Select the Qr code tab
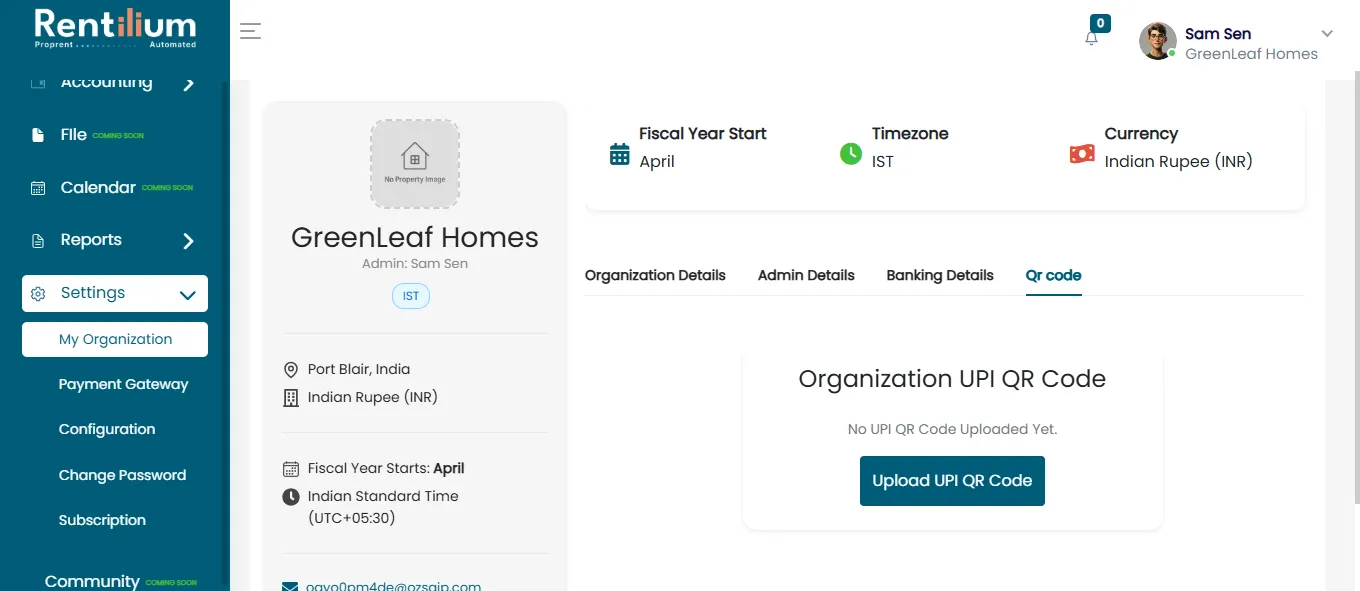The height and width of the screenshot is (591, 1360). coord(1054,275)
